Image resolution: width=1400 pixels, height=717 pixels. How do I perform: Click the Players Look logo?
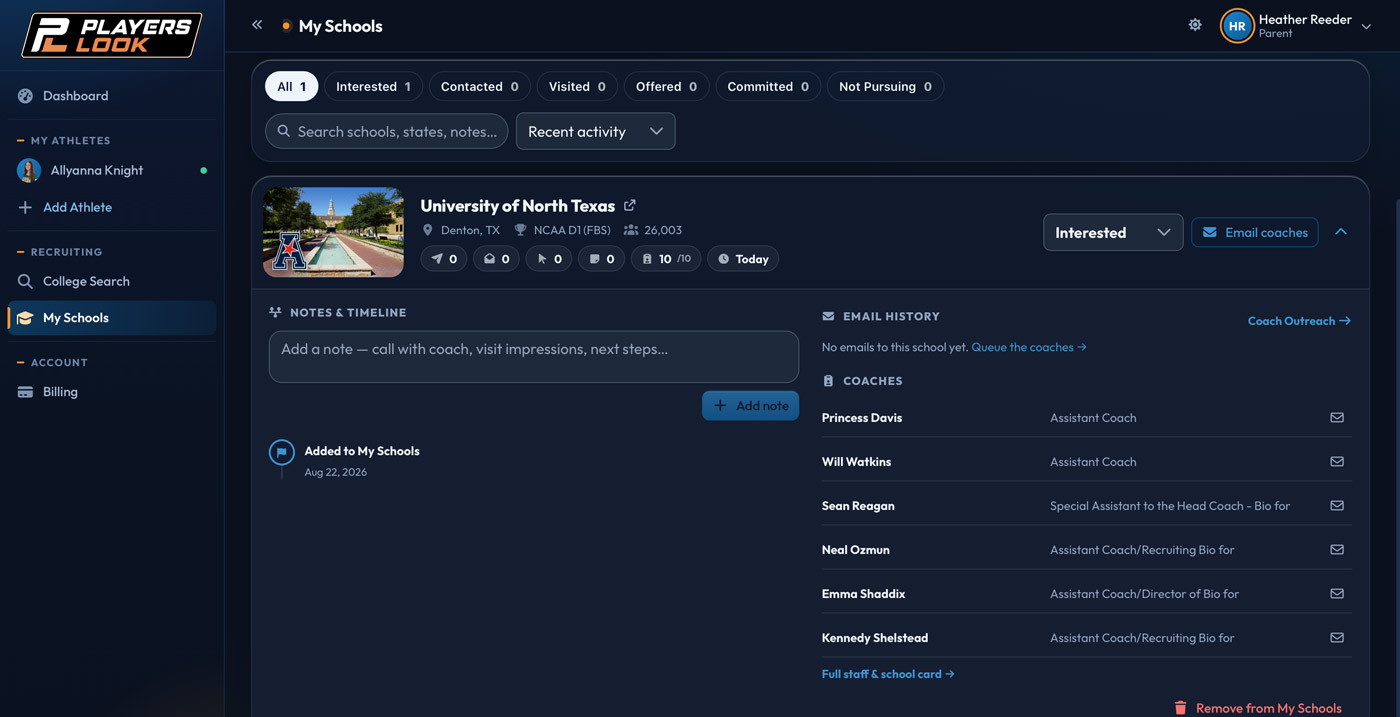point(112,35)
